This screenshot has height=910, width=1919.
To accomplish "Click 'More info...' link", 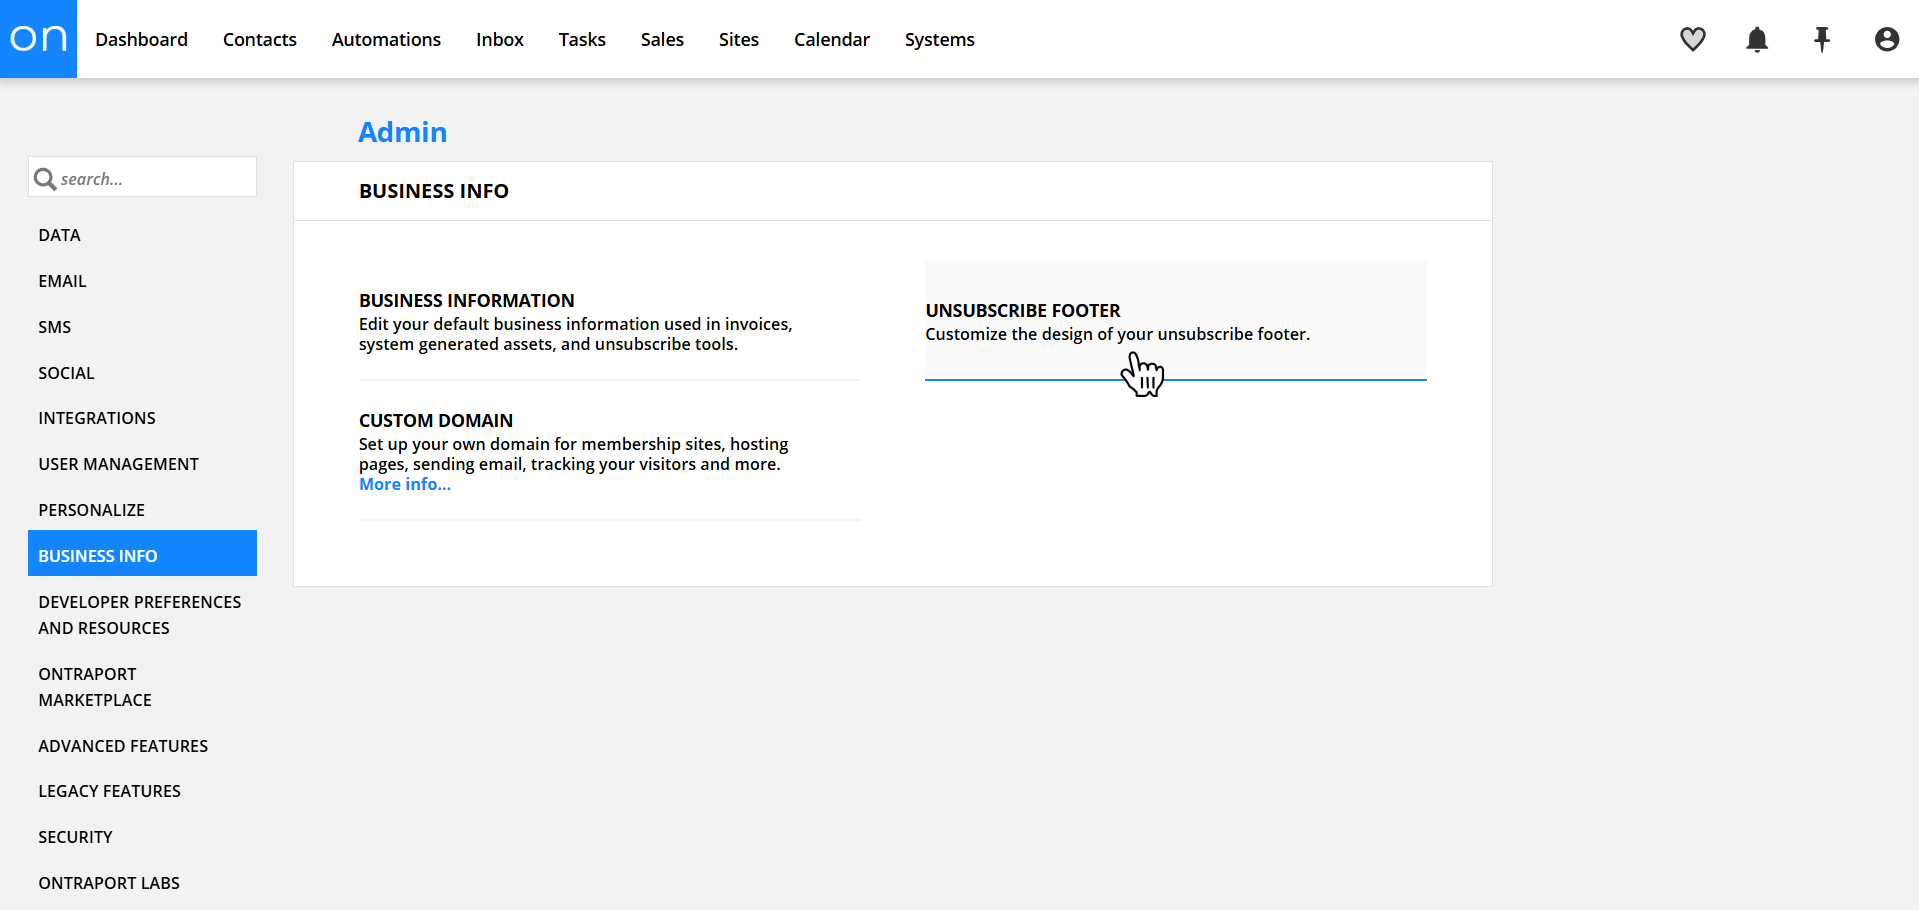I will pos(405,484).
